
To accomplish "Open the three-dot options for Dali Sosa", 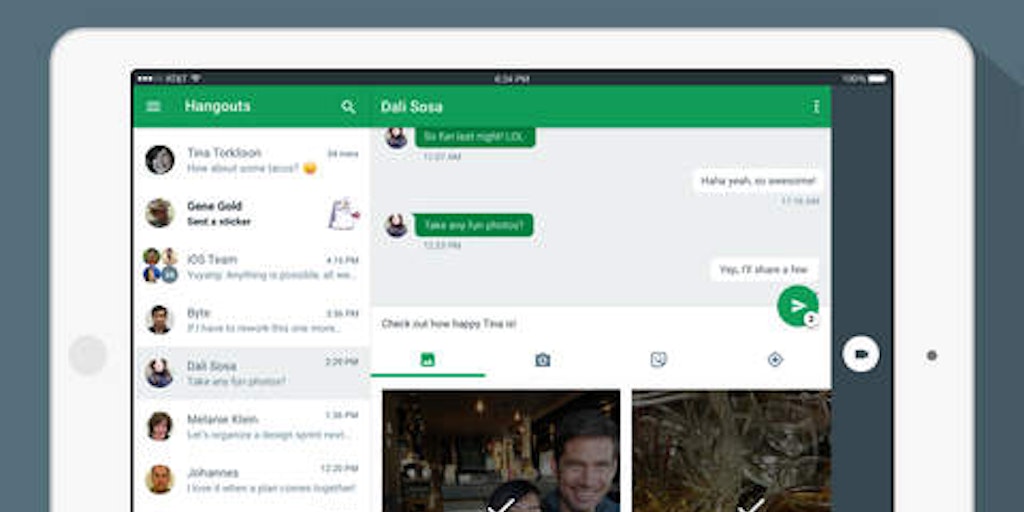I will [x=816, y=106].
